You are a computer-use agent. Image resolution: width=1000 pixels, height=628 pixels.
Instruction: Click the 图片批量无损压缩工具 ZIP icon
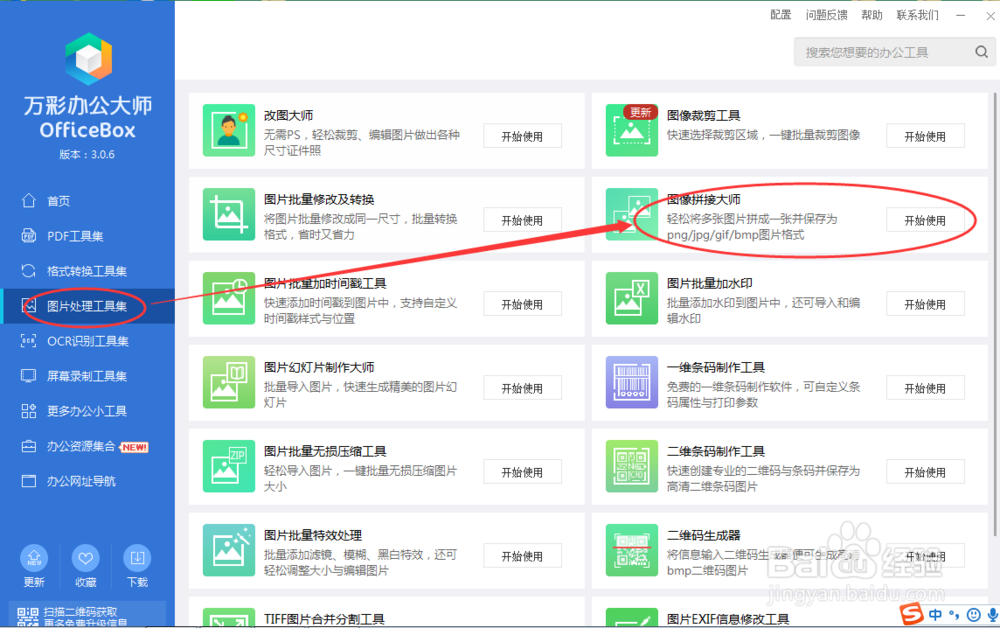click(229, 466)
